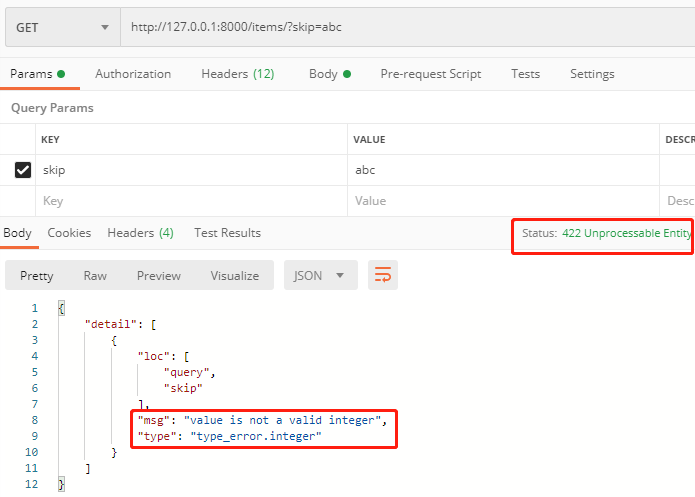Switch to the Preview response view
695x497 pixels.
(159, 275)
